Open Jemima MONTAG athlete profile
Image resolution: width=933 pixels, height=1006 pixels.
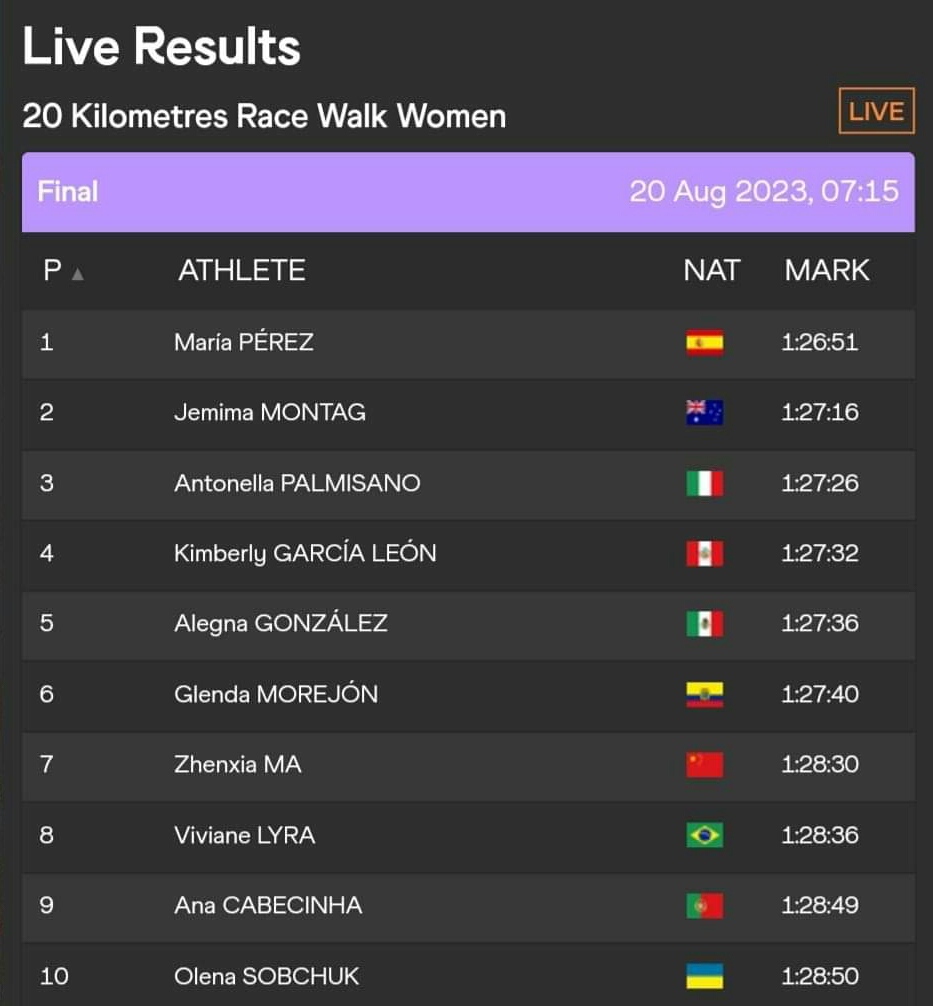click(x=270, y=412)
